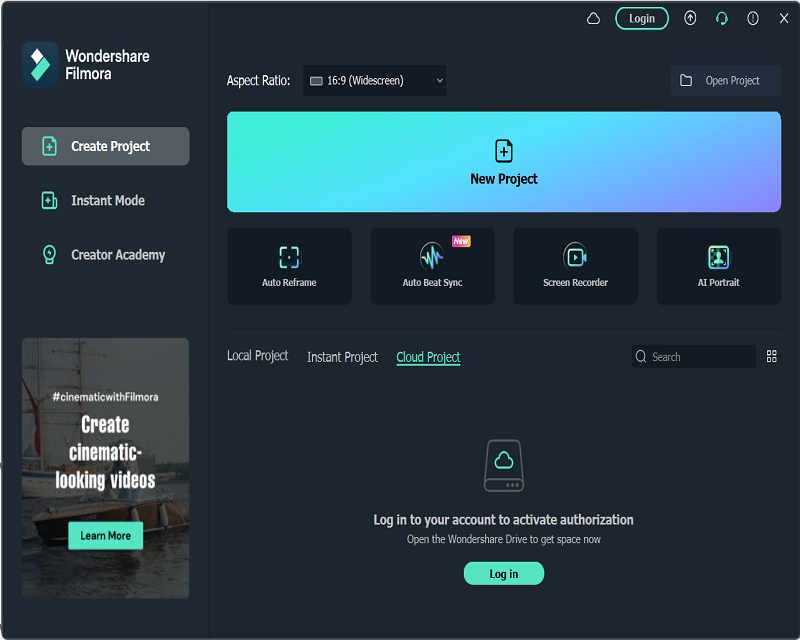
Task: Launch the Auto Beat Sync tool
Action: [x=432, y=266]
